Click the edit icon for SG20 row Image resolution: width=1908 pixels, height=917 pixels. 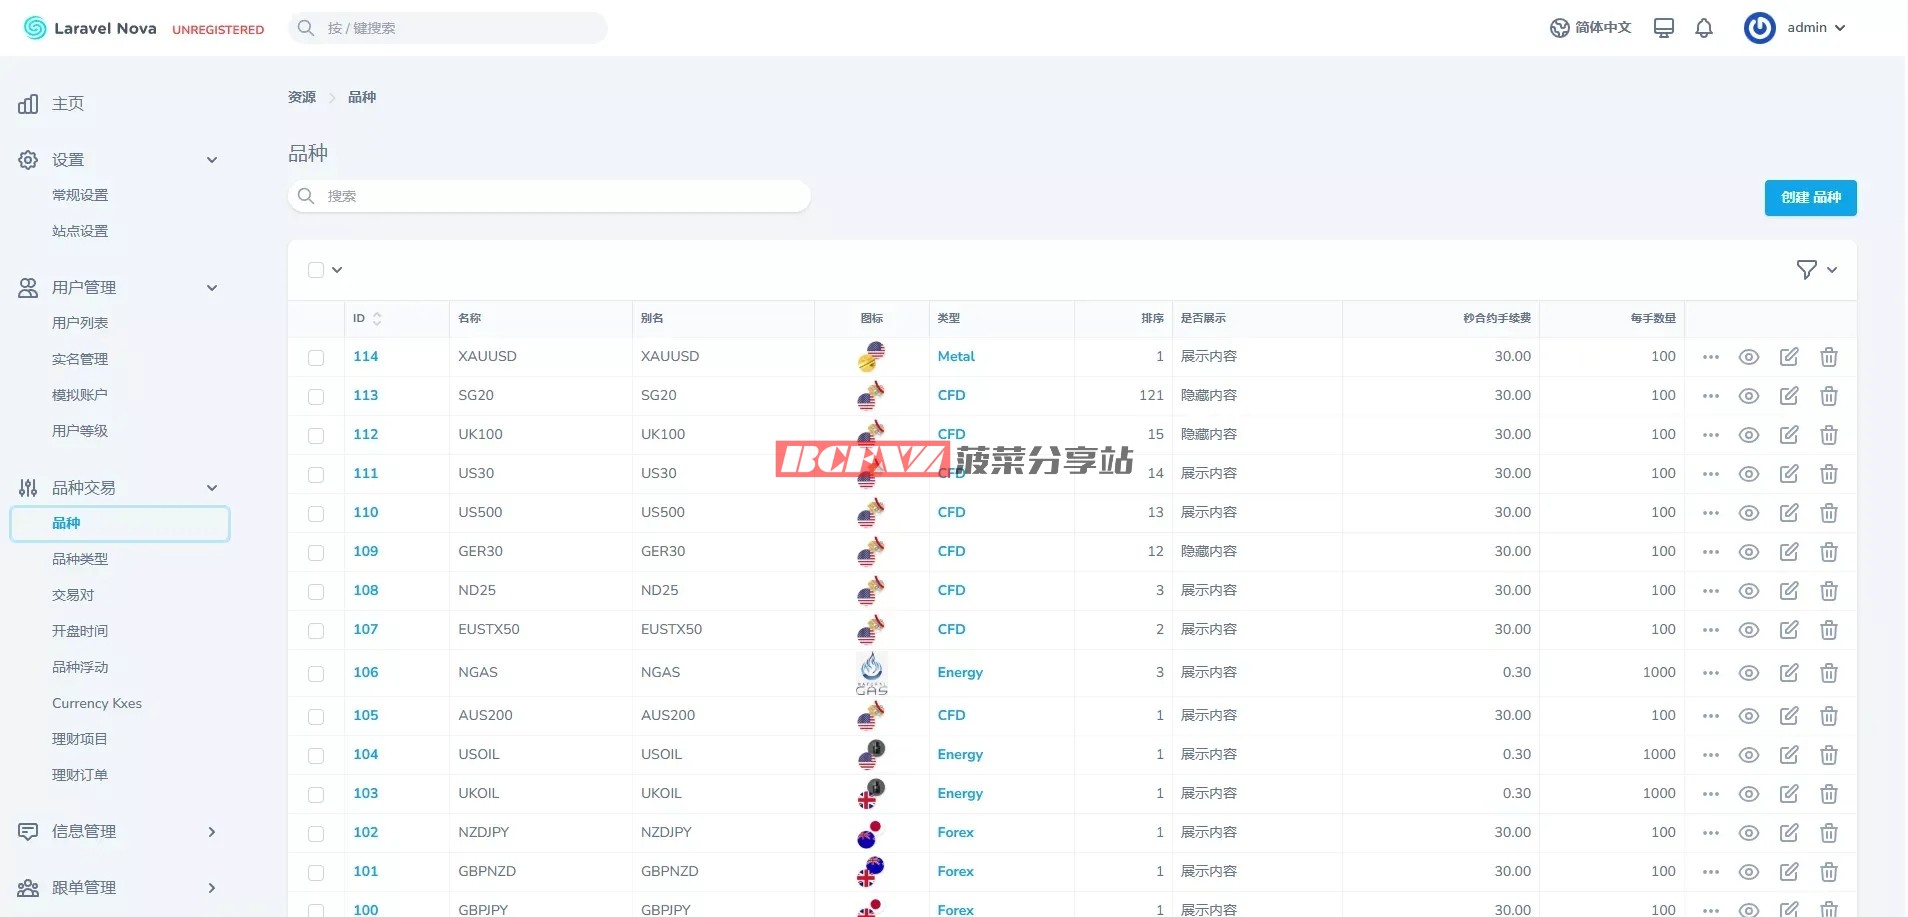pyautogui.click(x=1789, y=396)
